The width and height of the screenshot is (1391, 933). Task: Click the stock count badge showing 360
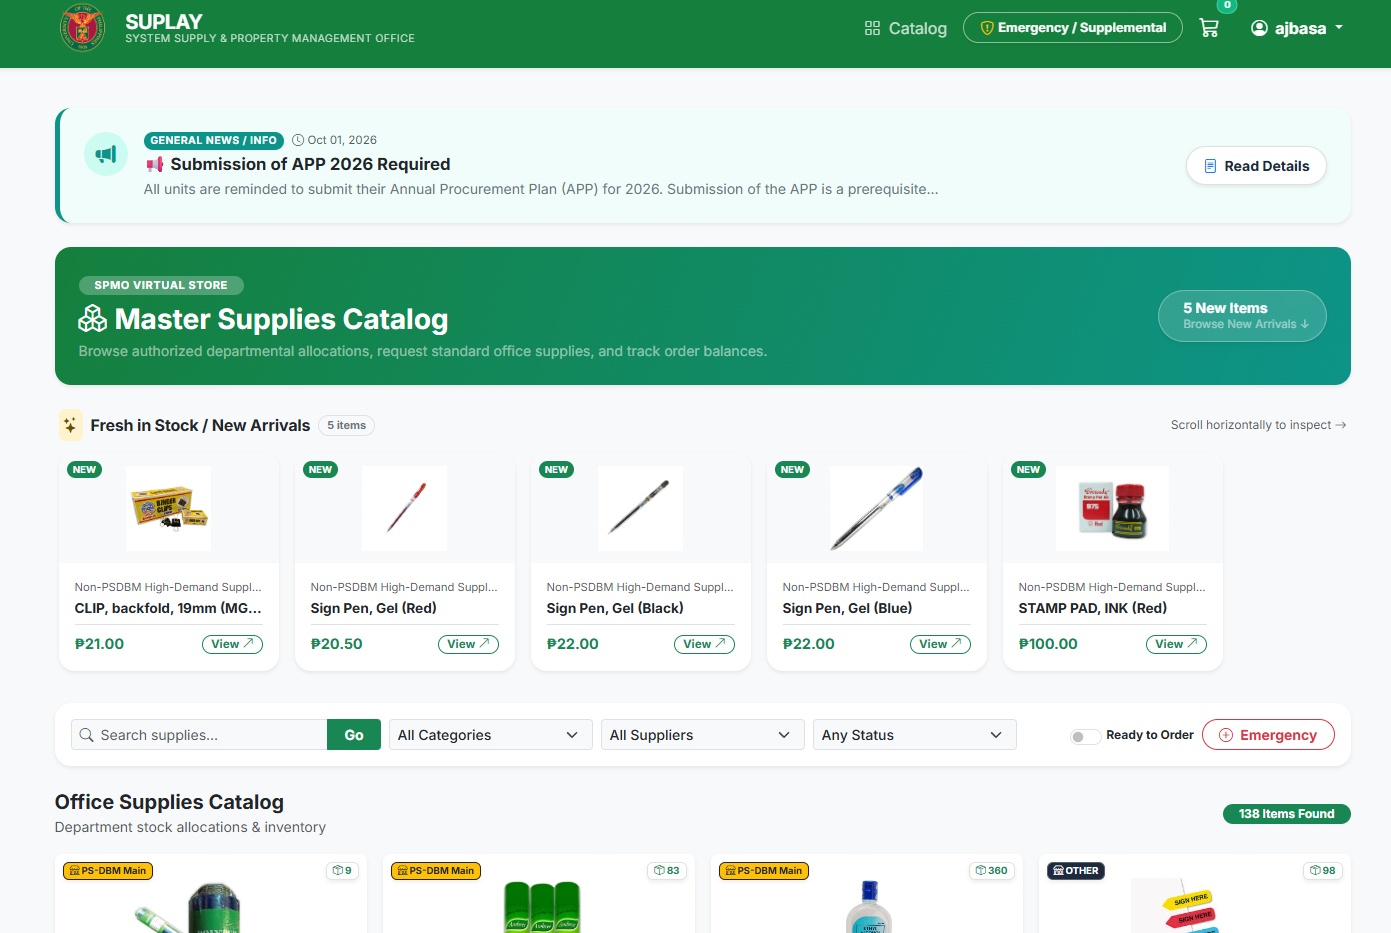pos(992,871)
